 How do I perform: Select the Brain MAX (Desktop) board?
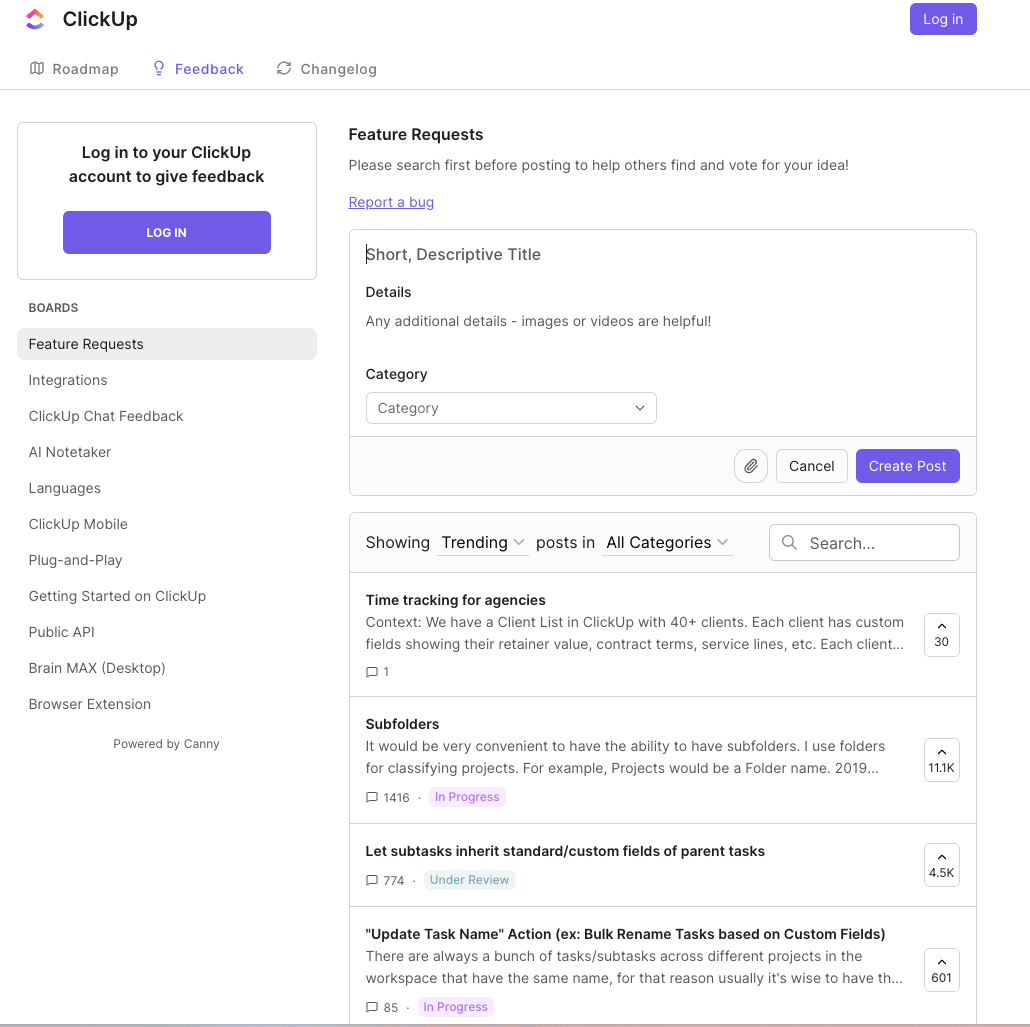[167, 668]
